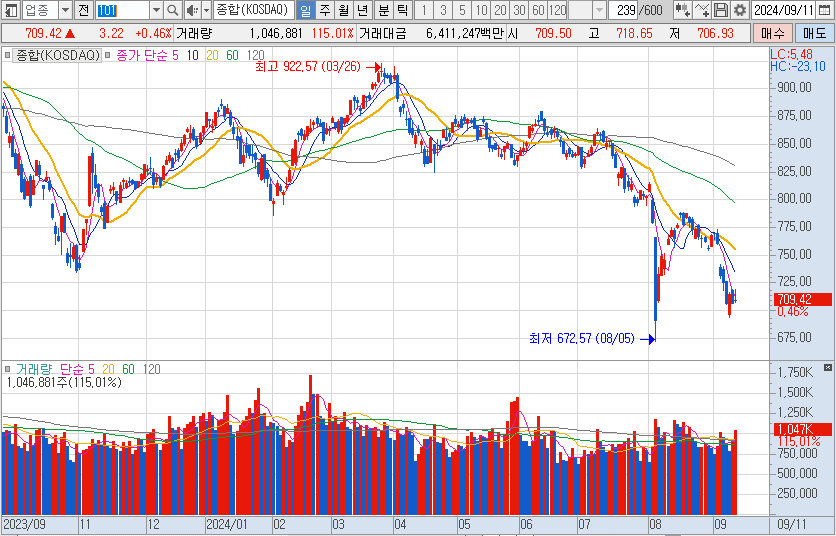The height and width of the screenshot is (536, 836).
Task: Switch chart to minute 분 period
Action: (x=383, y=10)
